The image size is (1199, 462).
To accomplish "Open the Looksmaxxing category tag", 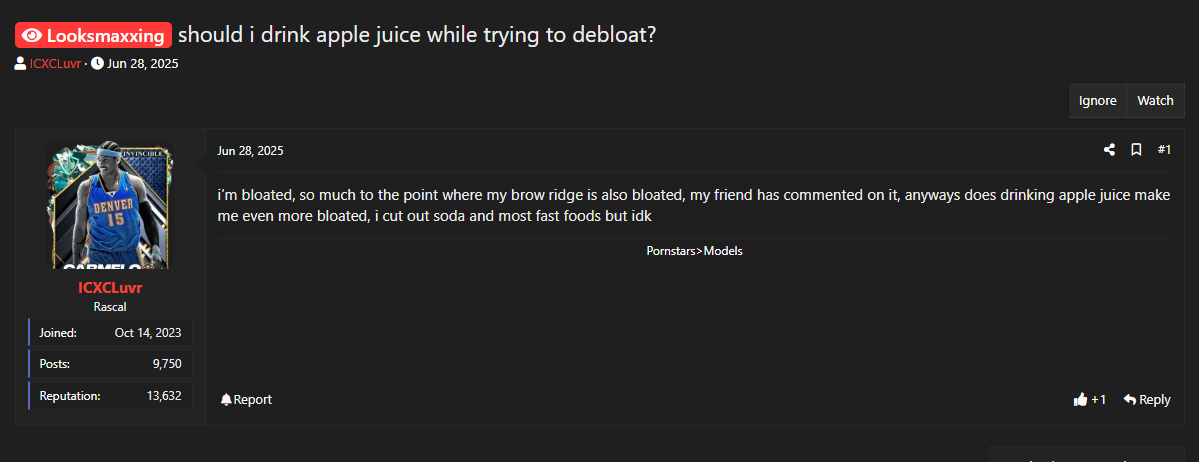I will point(93,35).
